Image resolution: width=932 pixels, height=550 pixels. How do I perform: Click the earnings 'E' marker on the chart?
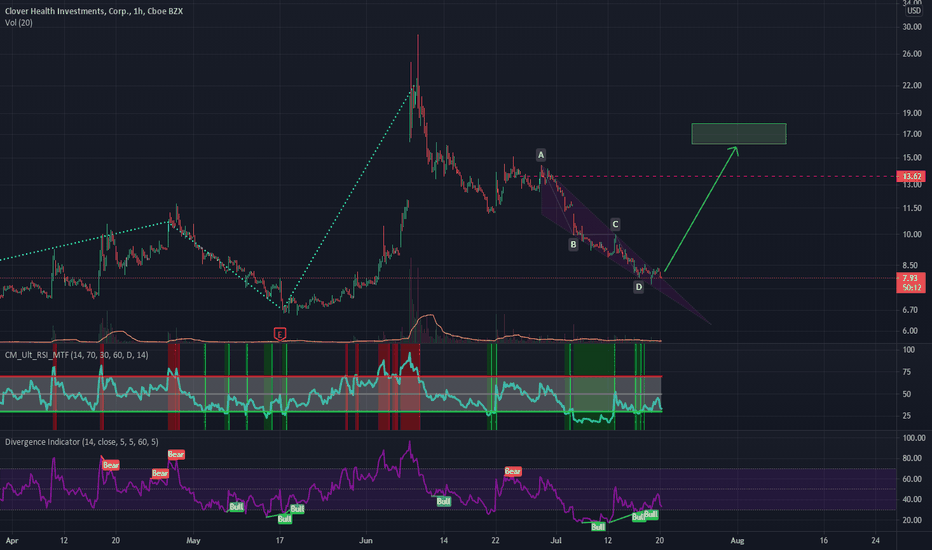(279, 334)
